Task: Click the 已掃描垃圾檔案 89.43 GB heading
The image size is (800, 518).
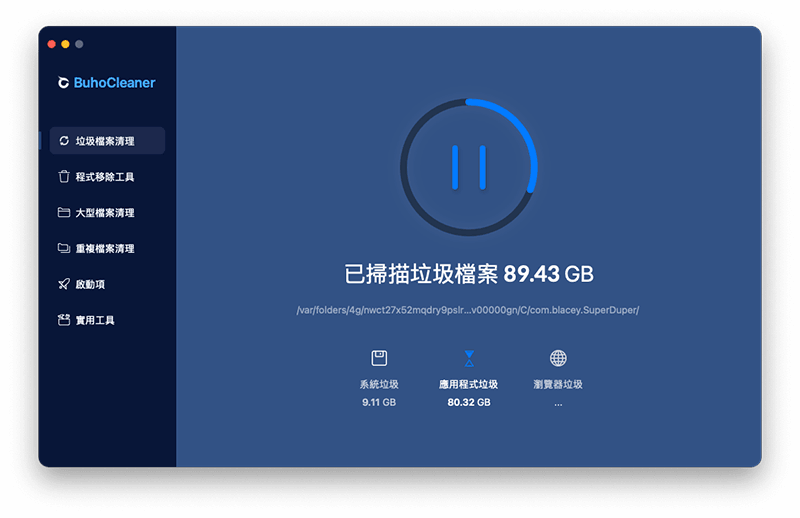Action: point(468,274)
